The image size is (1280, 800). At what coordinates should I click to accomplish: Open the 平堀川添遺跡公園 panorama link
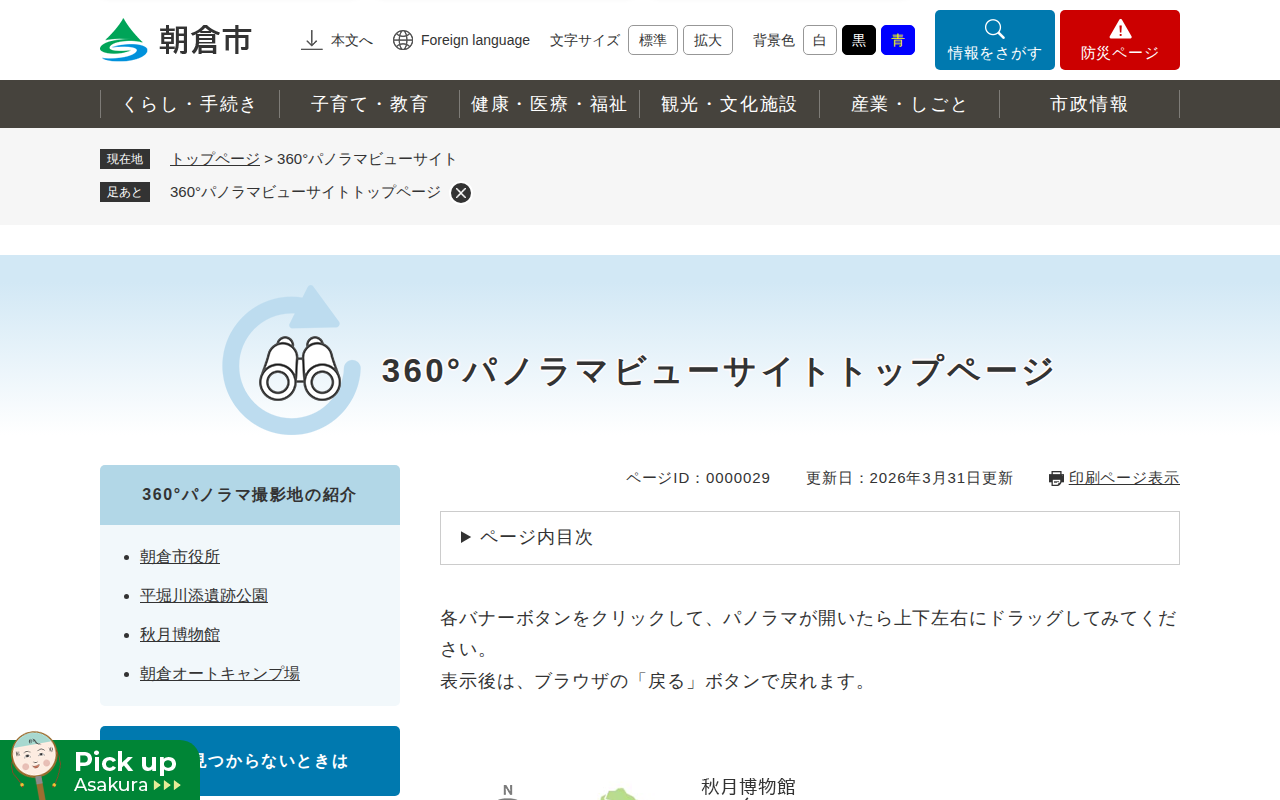click(204, 596)
